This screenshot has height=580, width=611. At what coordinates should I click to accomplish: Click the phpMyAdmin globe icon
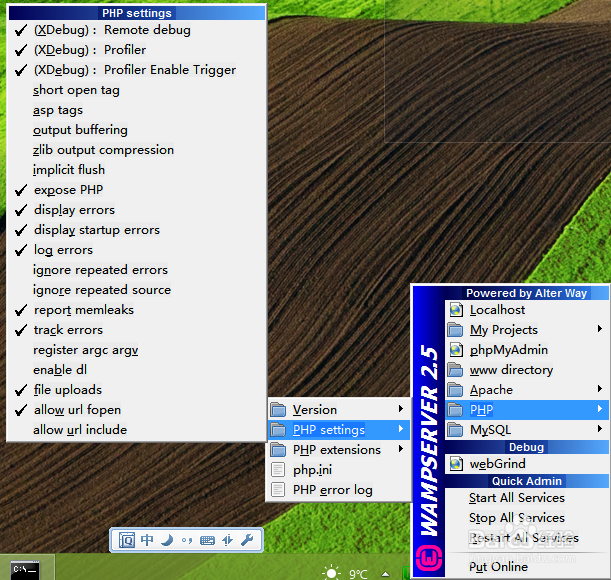[456, 350]
